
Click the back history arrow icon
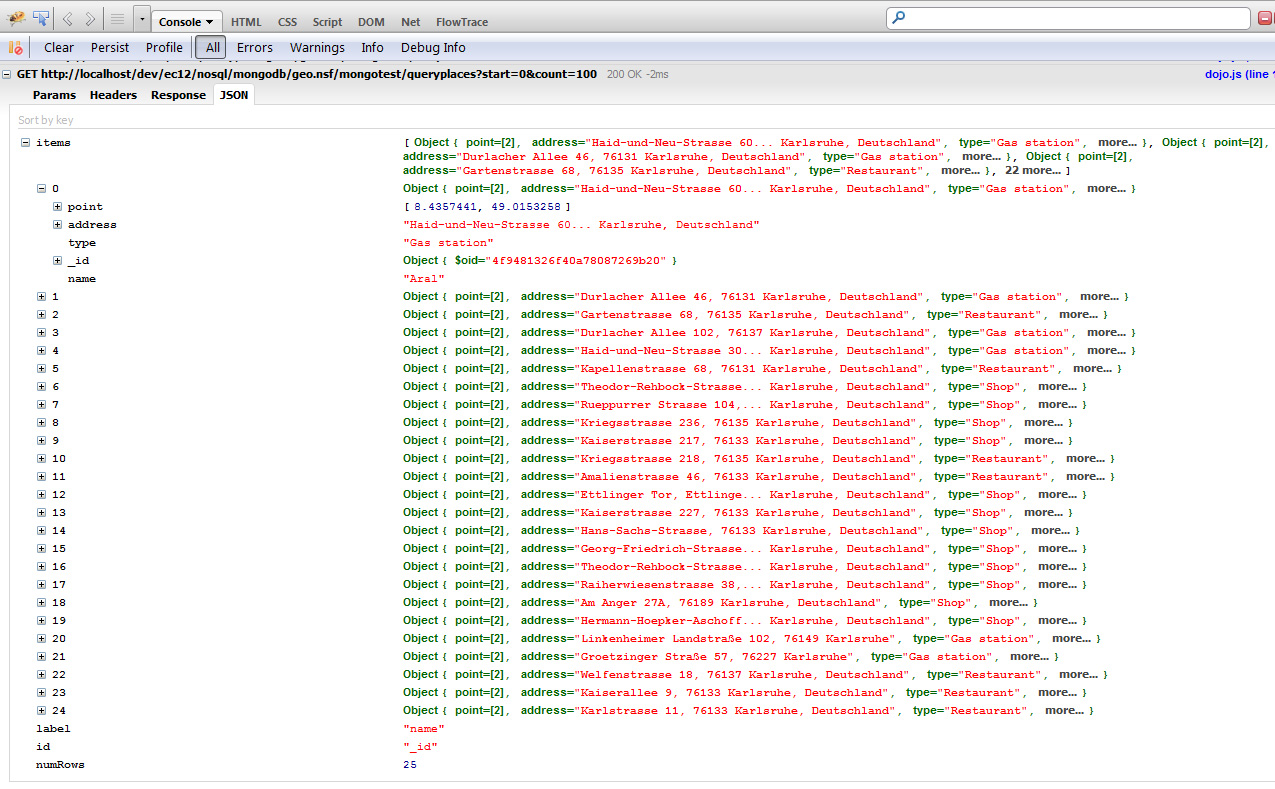[68, 19]
